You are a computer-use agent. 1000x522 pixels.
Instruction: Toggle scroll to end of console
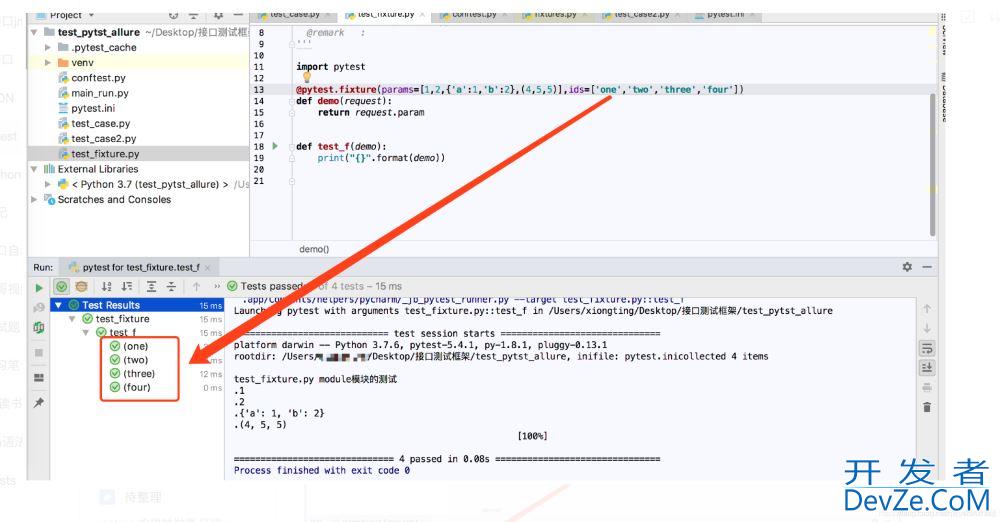coord(927,368)
